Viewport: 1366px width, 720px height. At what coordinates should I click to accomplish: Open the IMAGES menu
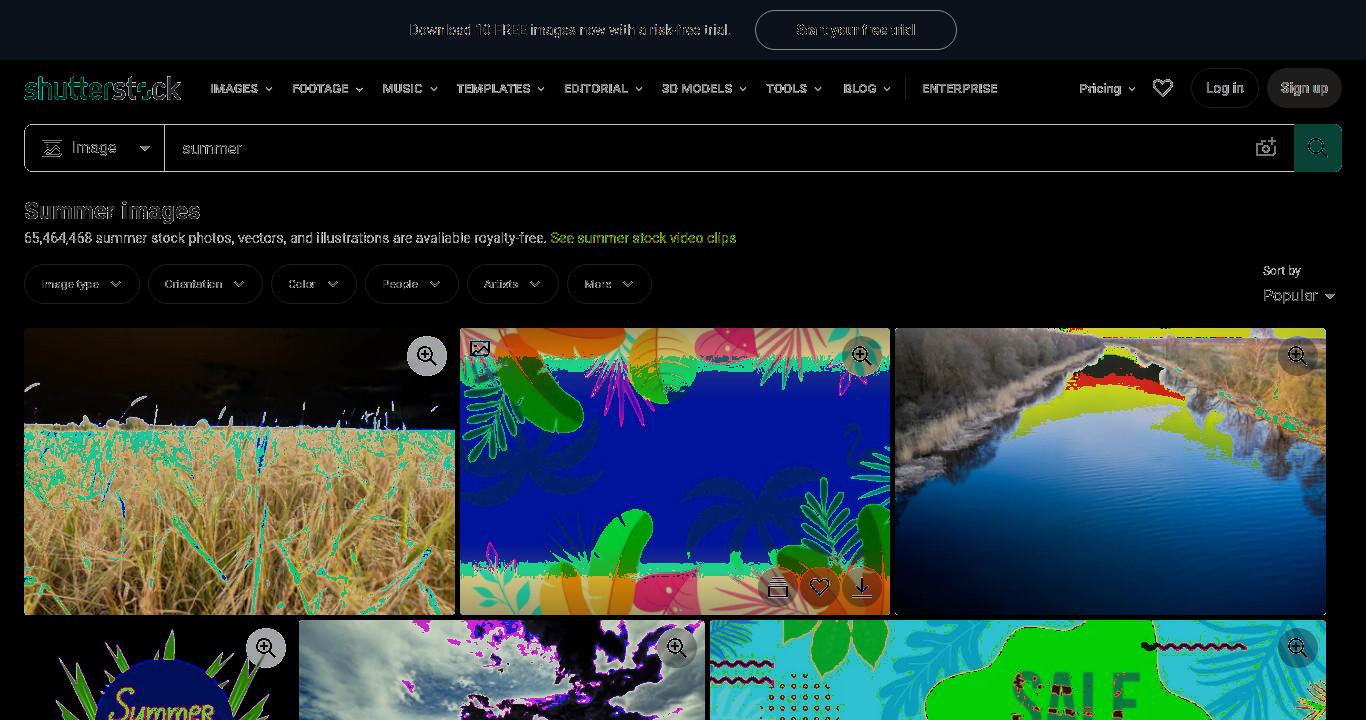click(x=241, y=88)
